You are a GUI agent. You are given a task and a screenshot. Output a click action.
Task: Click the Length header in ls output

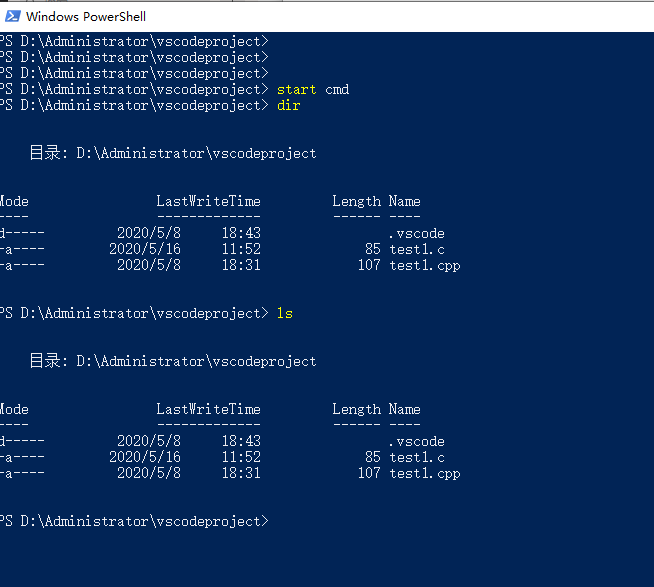coord(357,409)
